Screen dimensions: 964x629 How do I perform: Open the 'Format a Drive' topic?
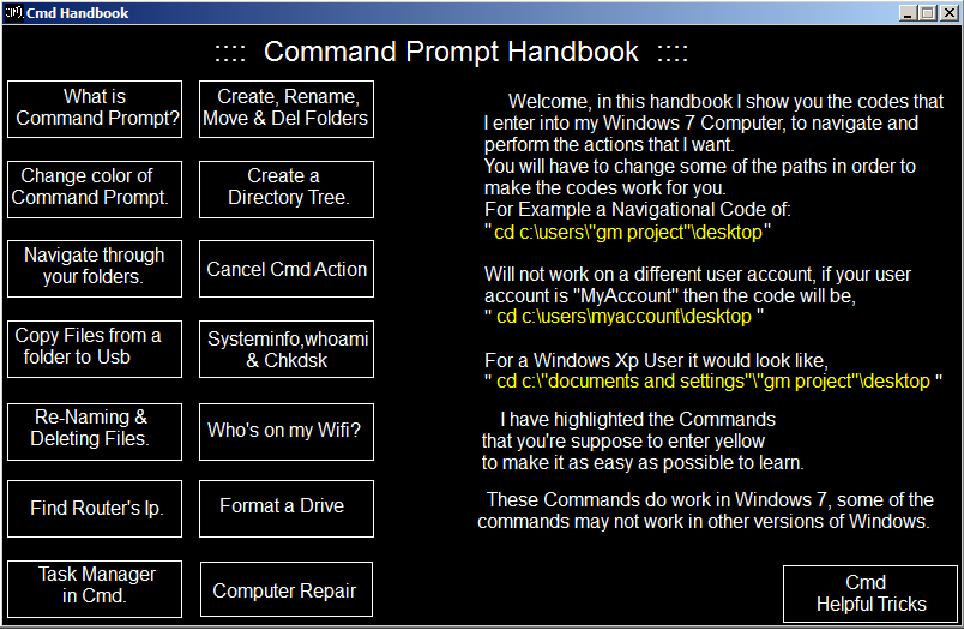tap(286, 508)
